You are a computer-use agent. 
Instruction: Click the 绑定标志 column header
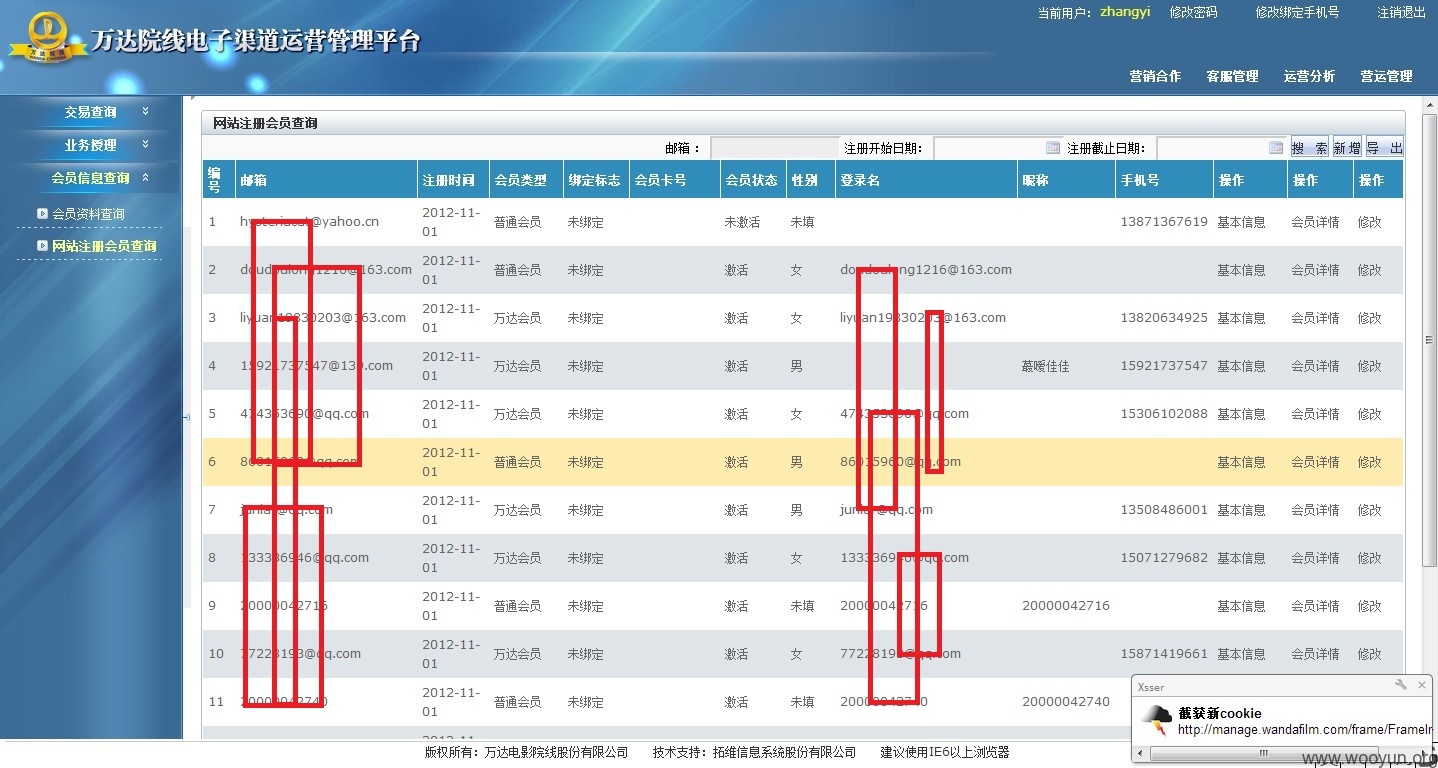tap(596, 180)
